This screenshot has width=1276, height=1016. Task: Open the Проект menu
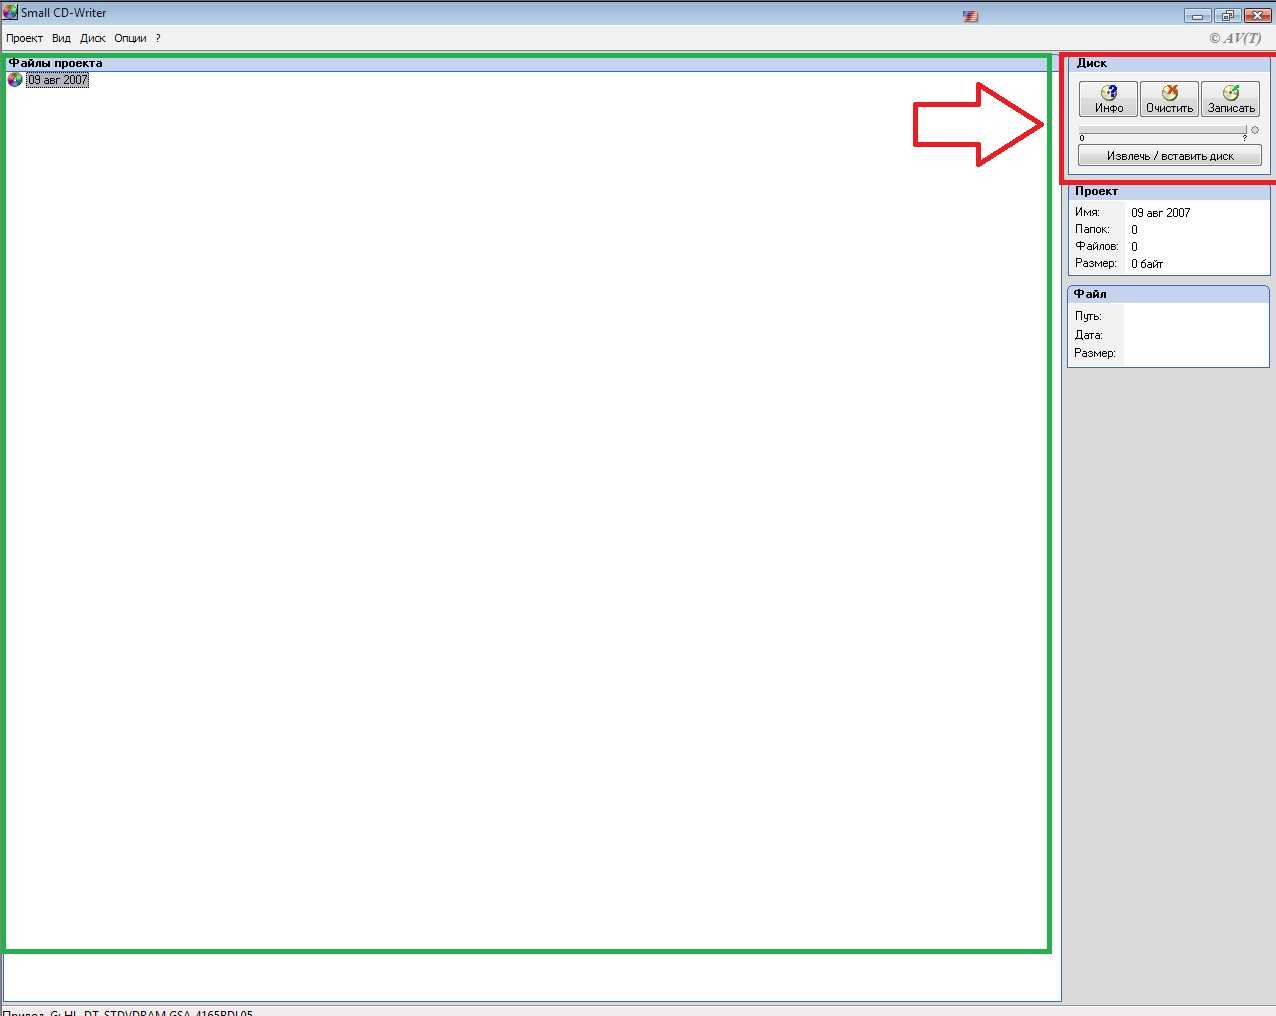pos(24,38)
